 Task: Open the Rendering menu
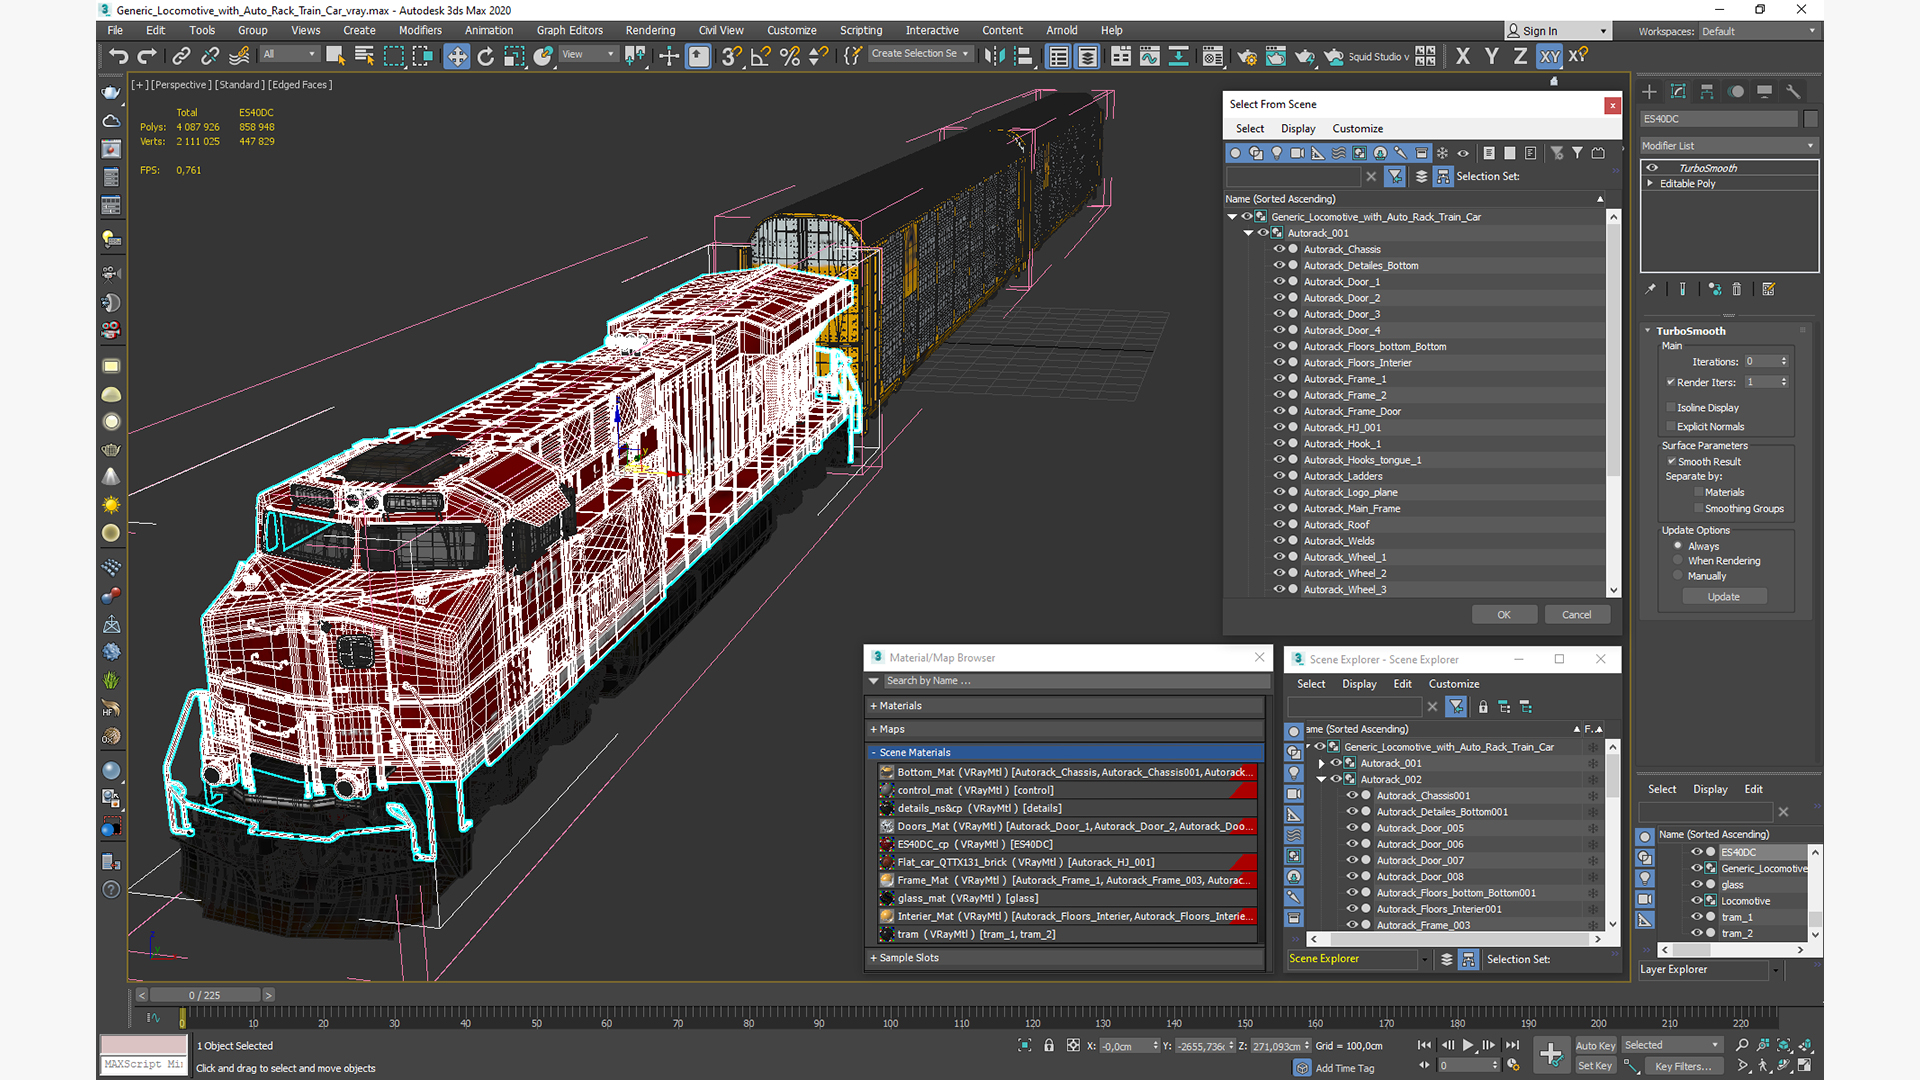coord(650,30)
